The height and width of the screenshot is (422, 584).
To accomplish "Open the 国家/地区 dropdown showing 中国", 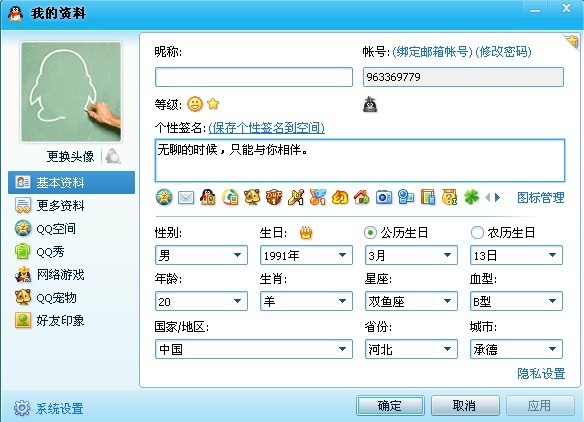I will [254, 349].
